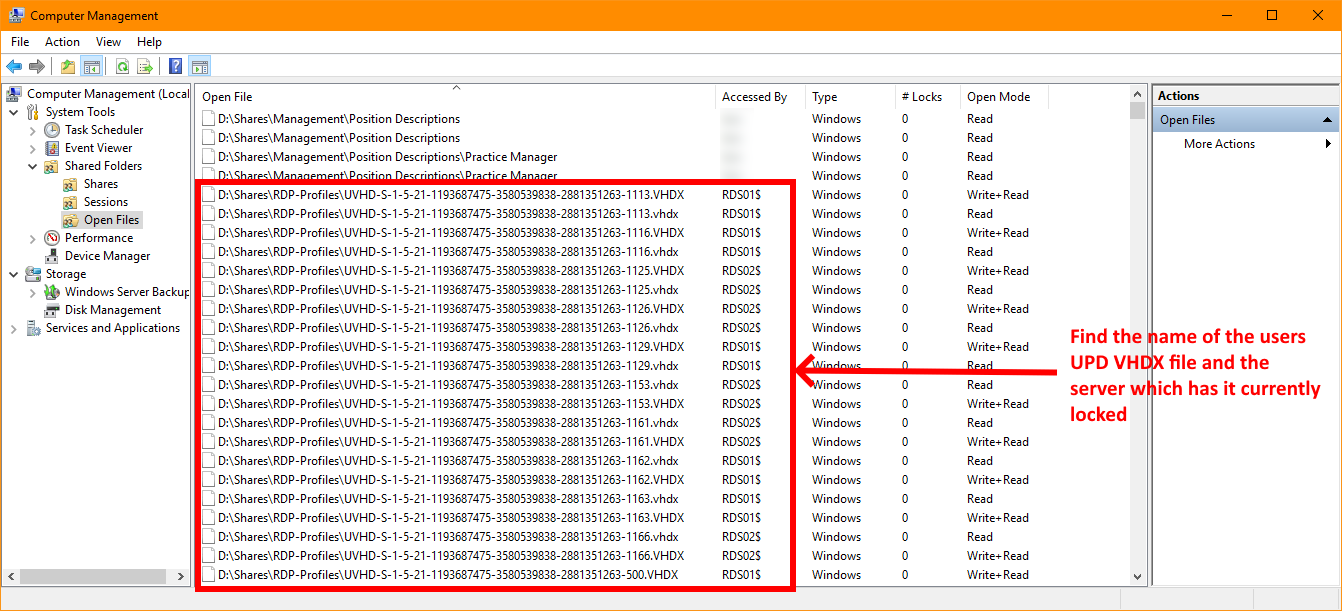Click the Forward navigation arrow
Screen dimensions: 1342x611
click(35, 66)
